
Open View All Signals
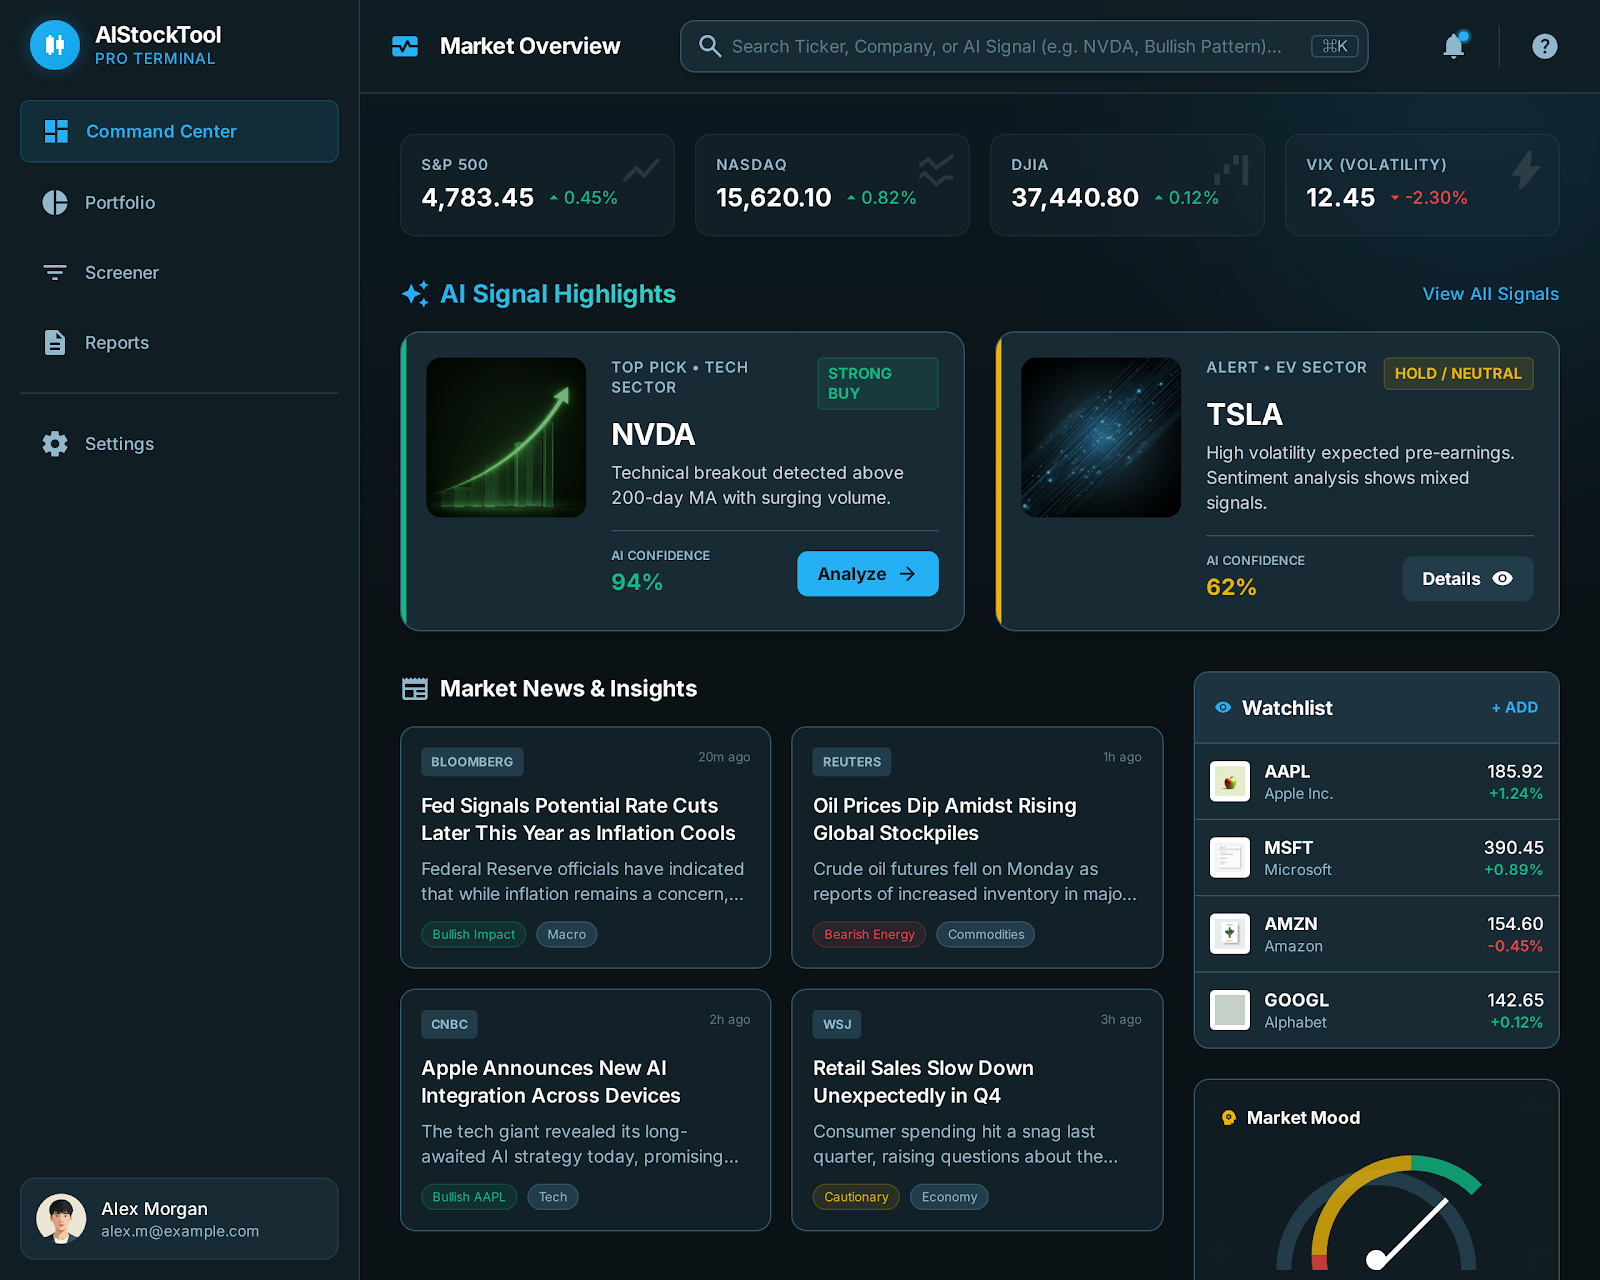tap(1489, 293)
